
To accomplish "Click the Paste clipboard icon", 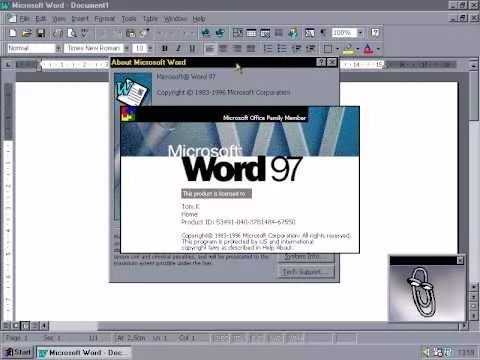I will [131, 33].
